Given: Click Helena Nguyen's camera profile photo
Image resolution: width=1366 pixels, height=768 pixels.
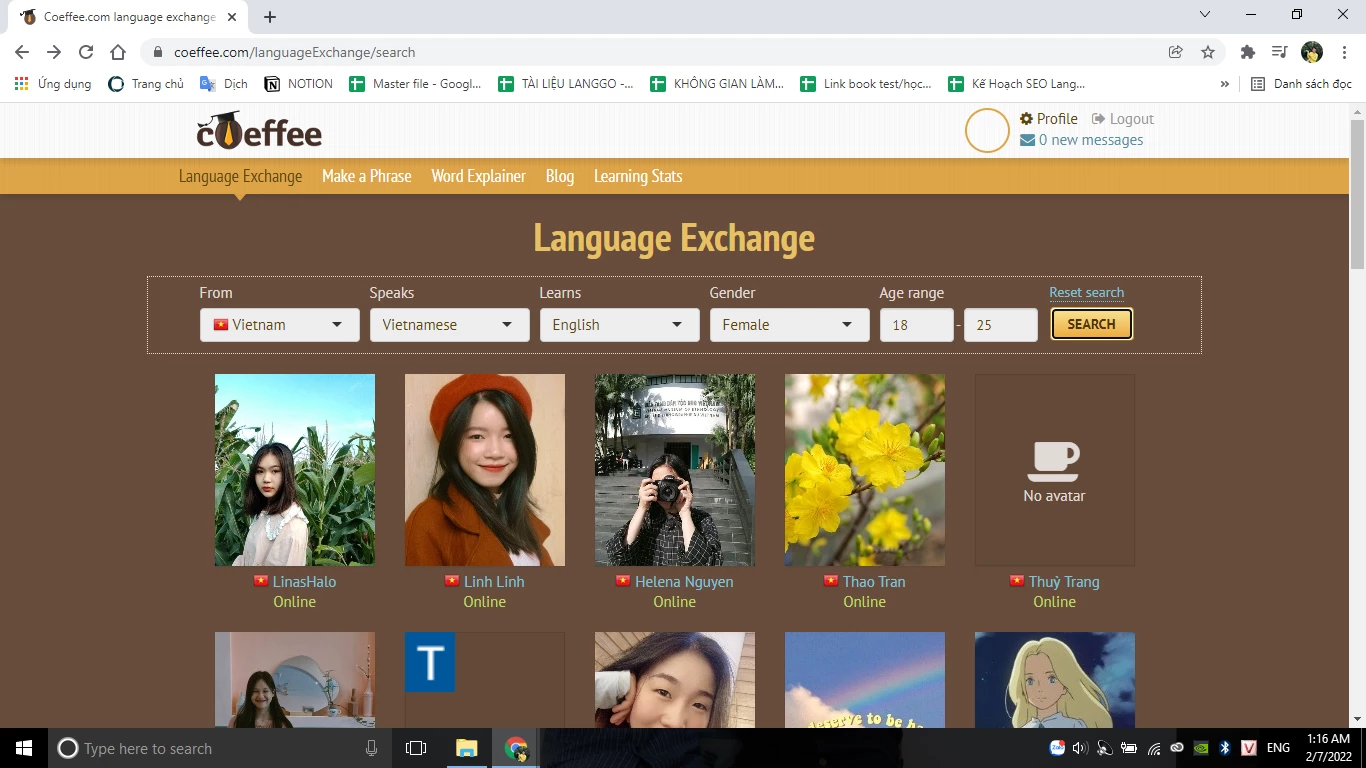Looking at the screenshot, I should click(x=675, y=470).
